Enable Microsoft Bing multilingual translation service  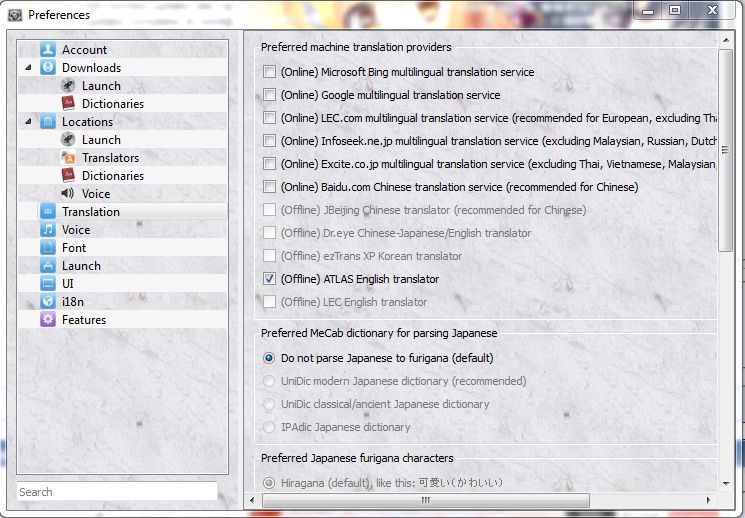[x=269, y=72]
